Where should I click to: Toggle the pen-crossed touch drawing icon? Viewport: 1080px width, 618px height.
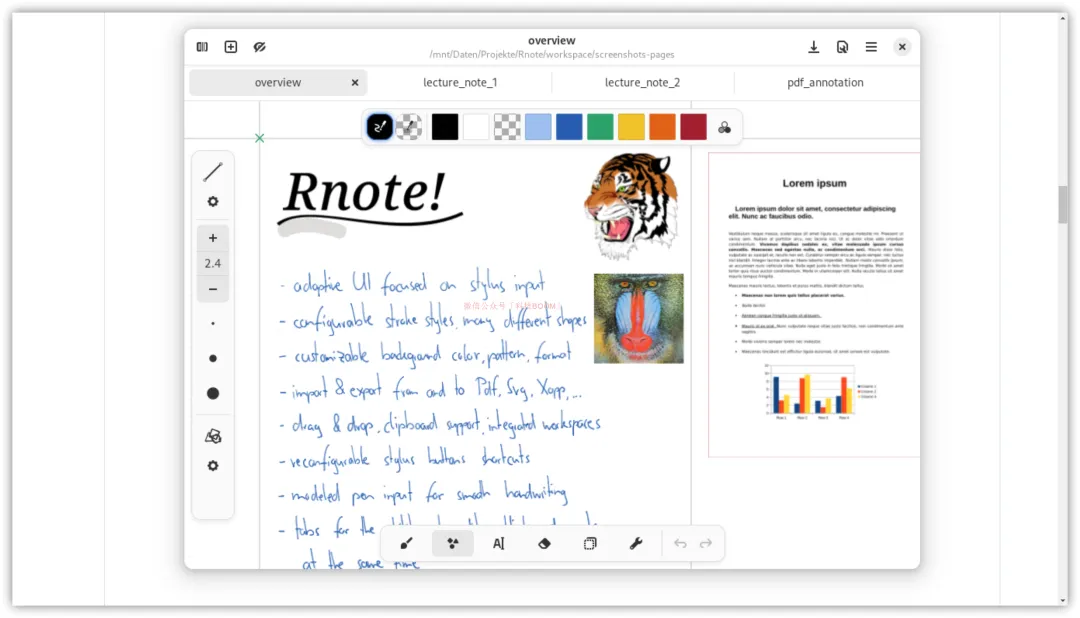click(260, 47)
